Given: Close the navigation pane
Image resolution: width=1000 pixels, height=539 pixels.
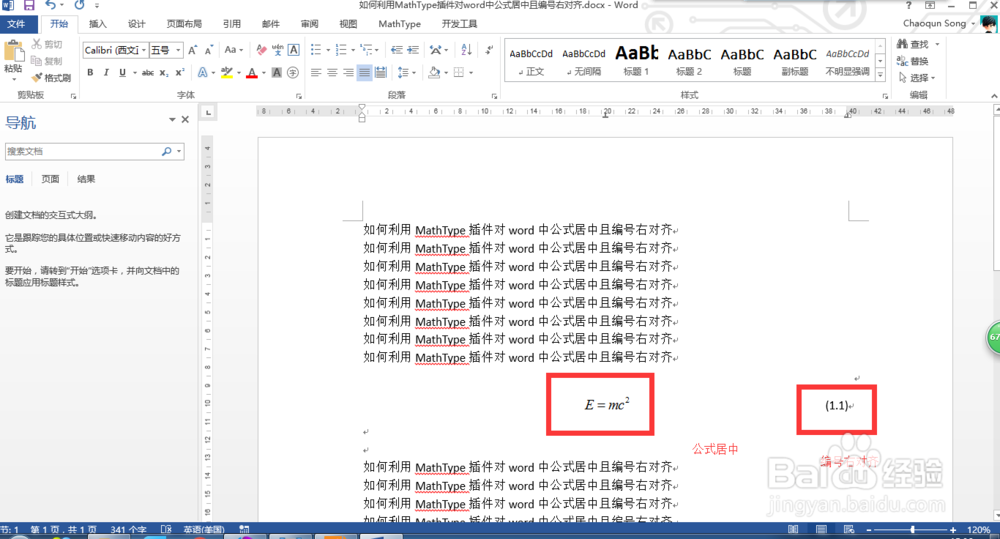Looking at the screenshot, I should (x=185, y=119).
